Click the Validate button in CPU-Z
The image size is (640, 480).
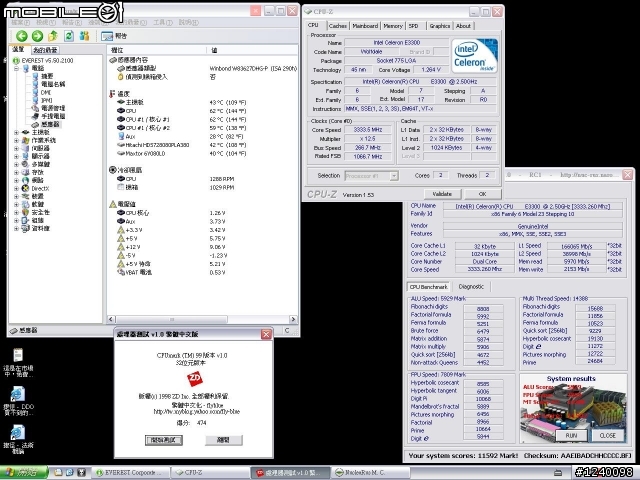pos(442,194)
